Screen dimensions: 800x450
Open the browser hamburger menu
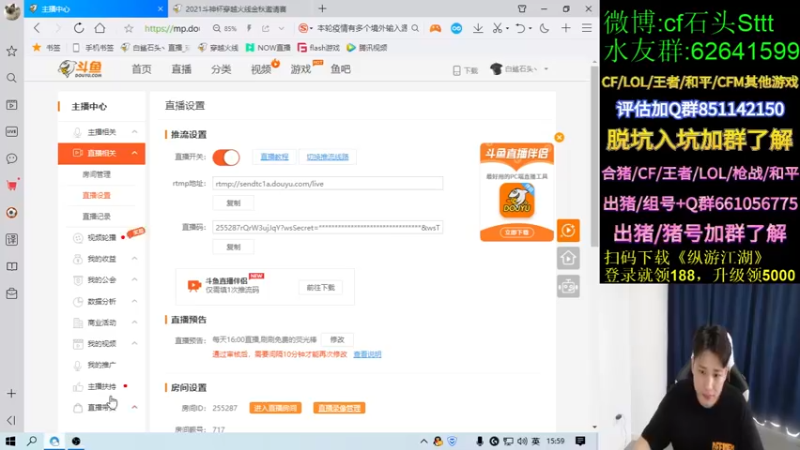587,29
